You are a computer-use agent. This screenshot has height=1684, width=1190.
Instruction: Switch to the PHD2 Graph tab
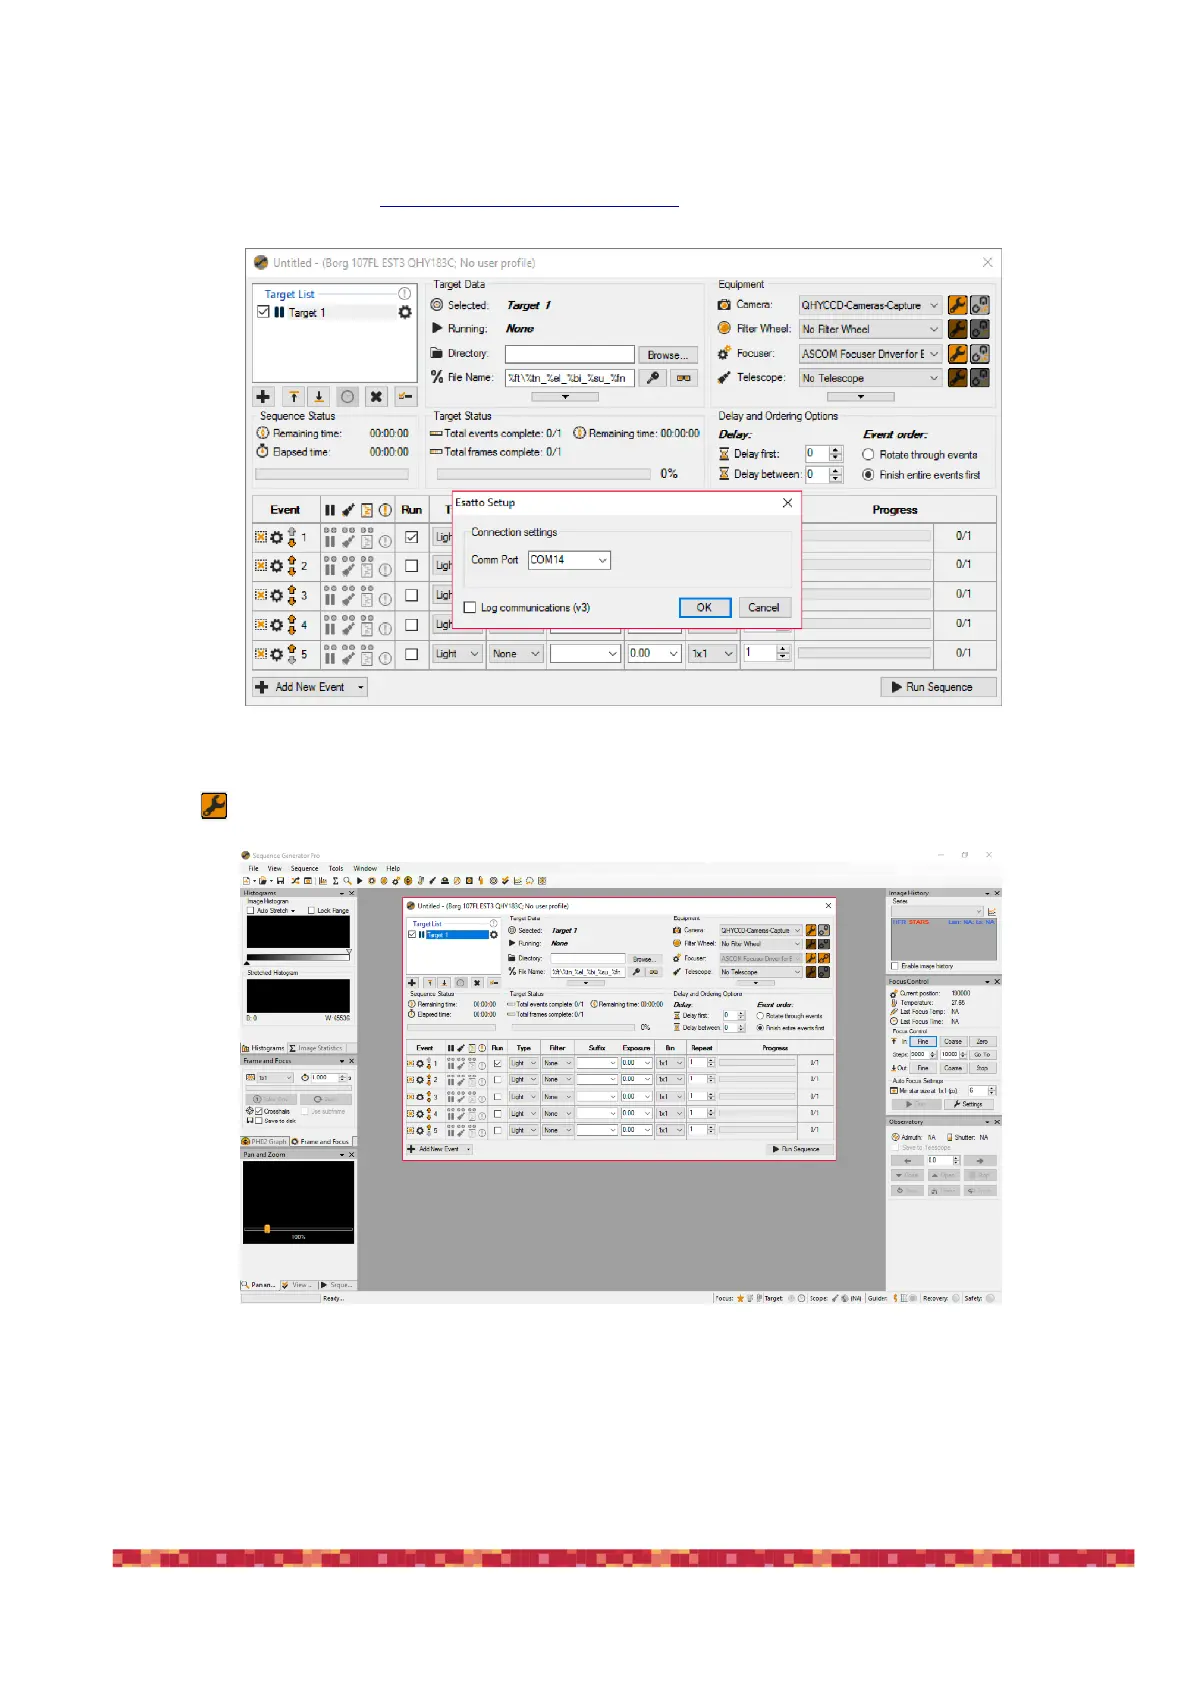(x=265, y=1141)
